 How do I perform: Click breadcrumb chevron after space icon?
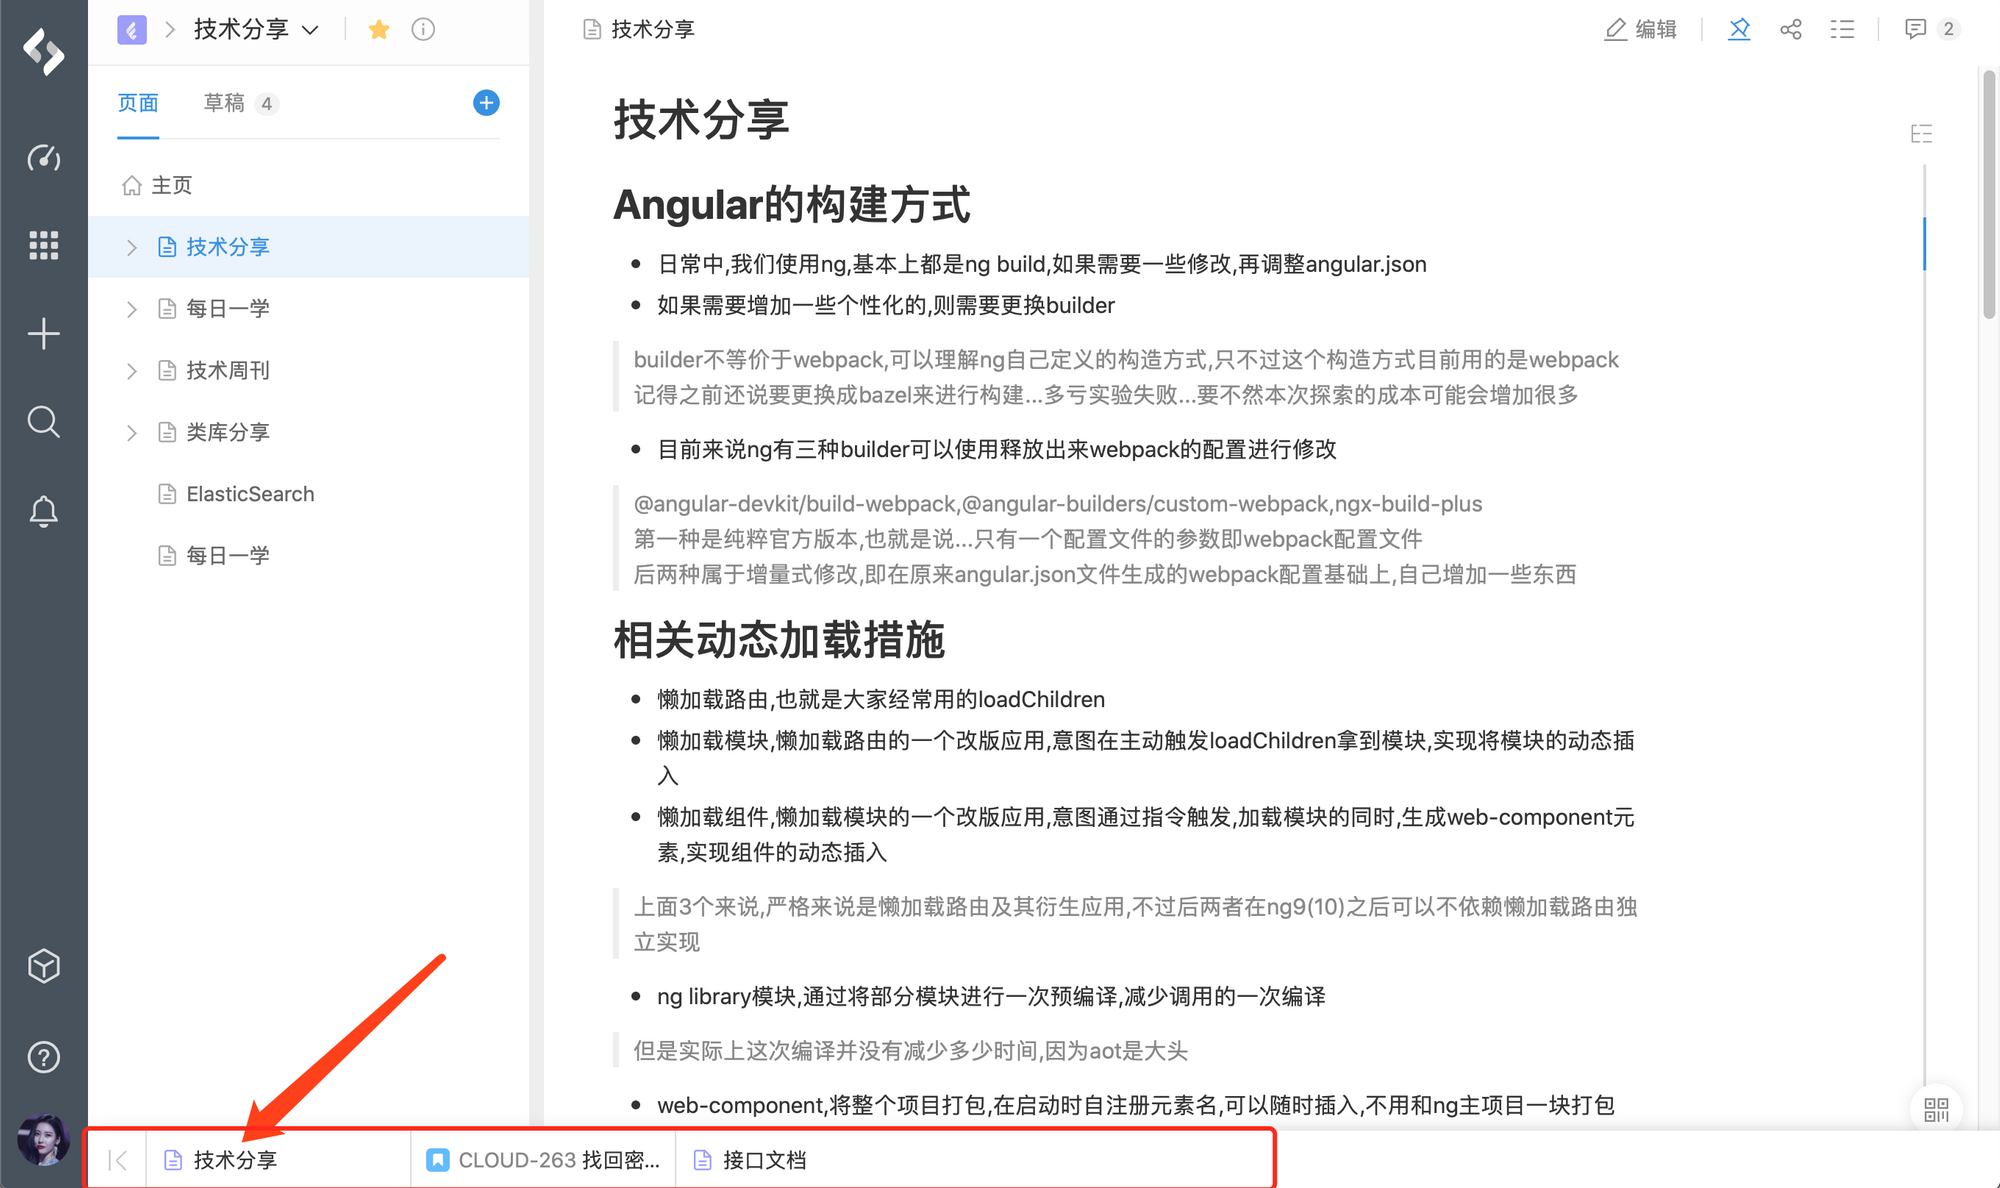click(170, 29)
